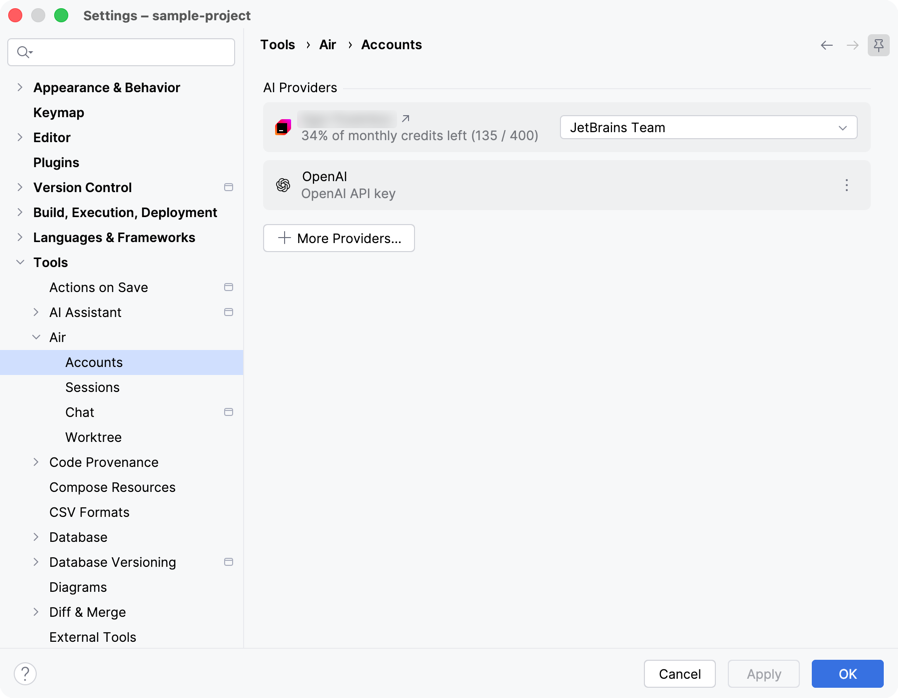
Task: Collapse the Tools section
Action: tap(20, 262)
